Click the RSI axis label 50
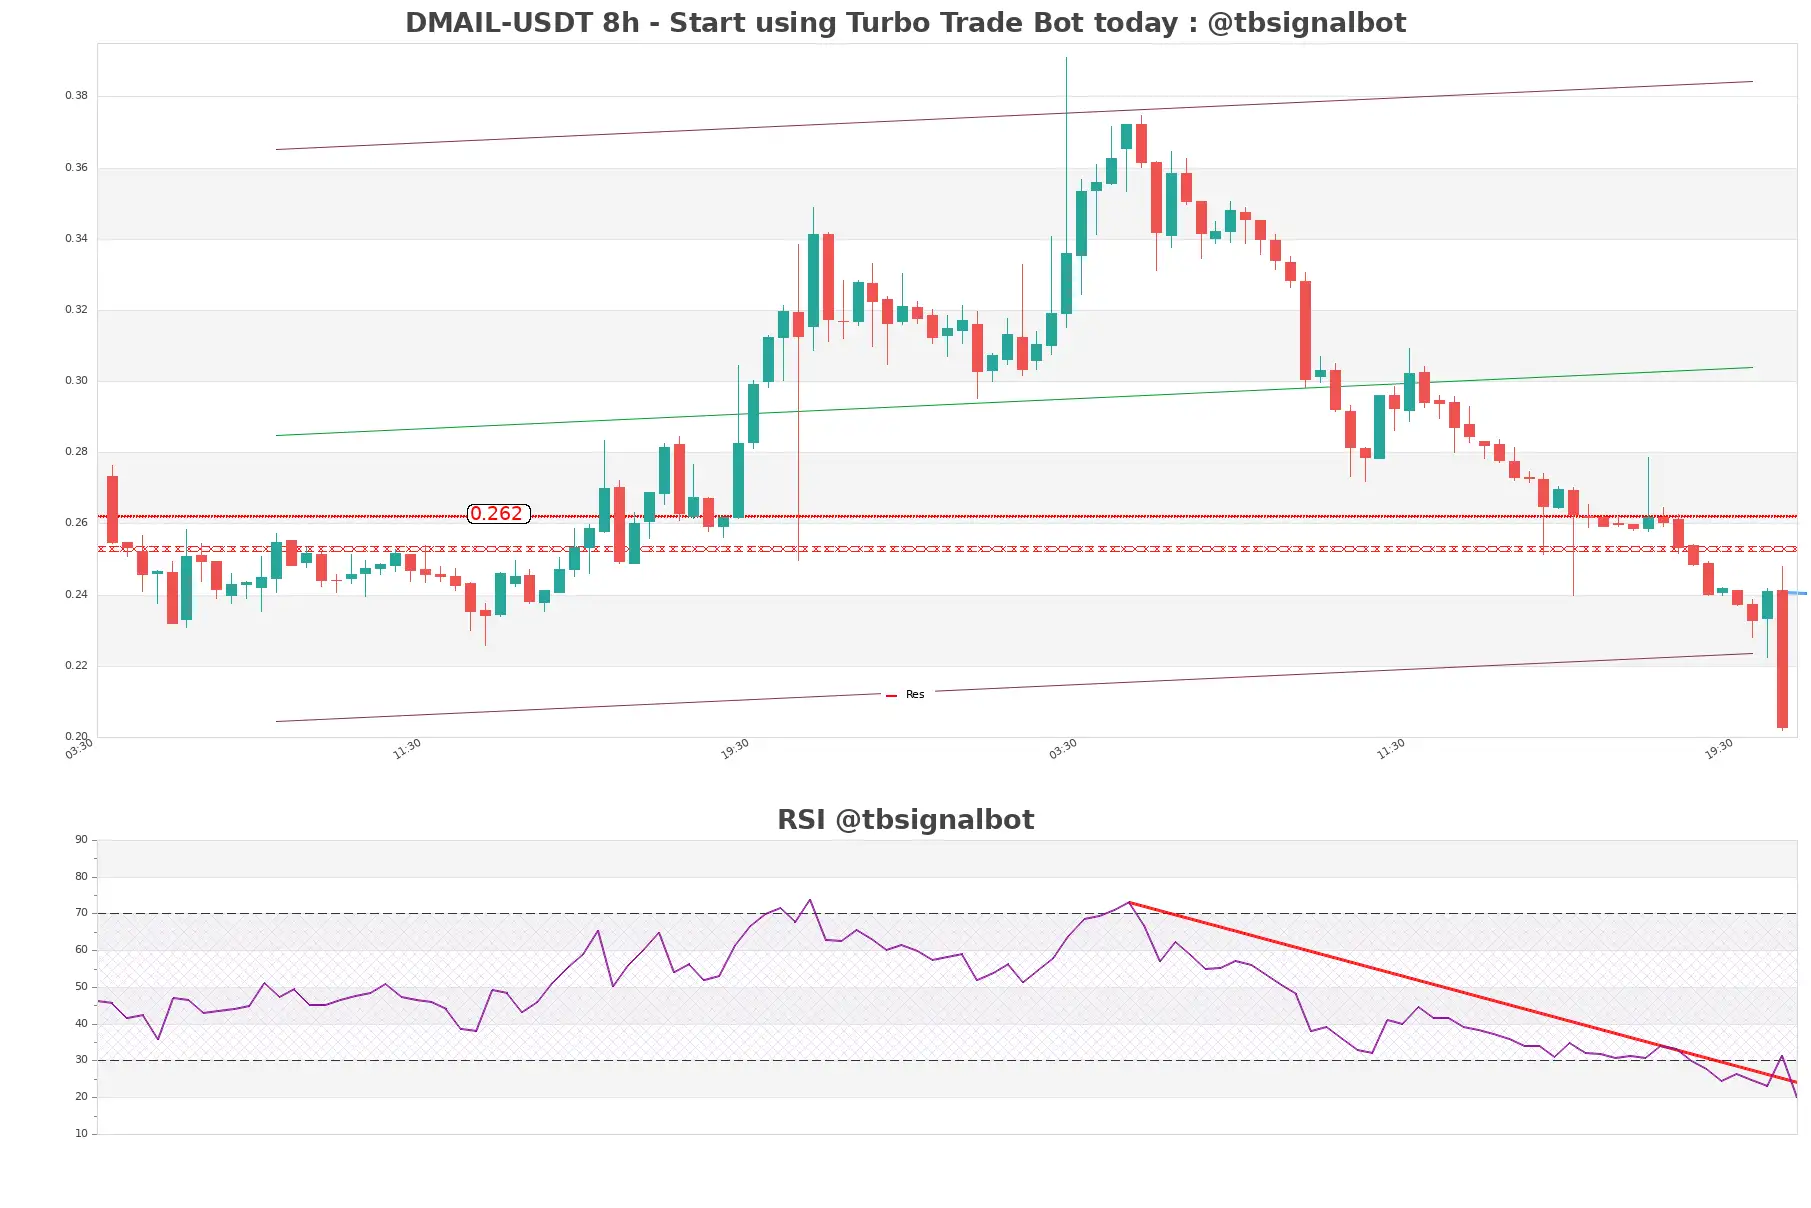 [x=81, y=987]
